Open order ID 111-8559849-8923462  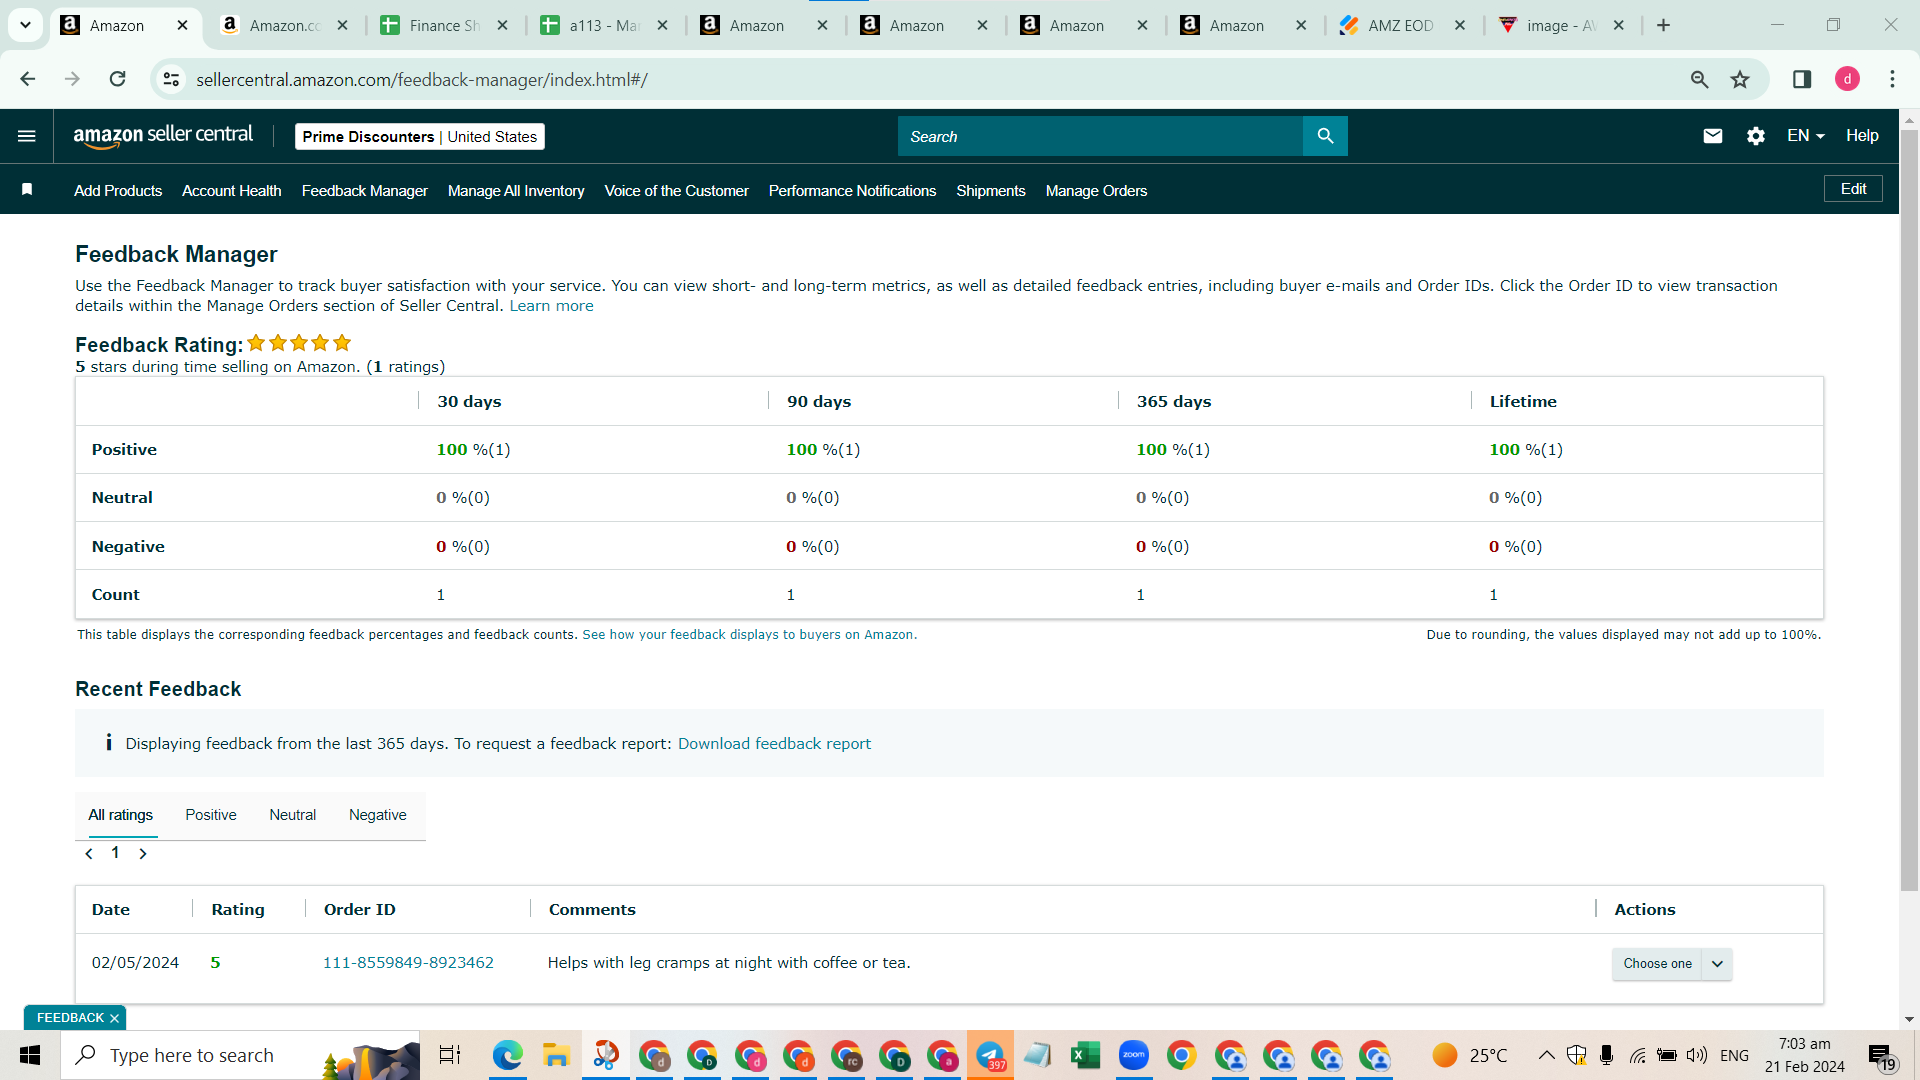408,963
